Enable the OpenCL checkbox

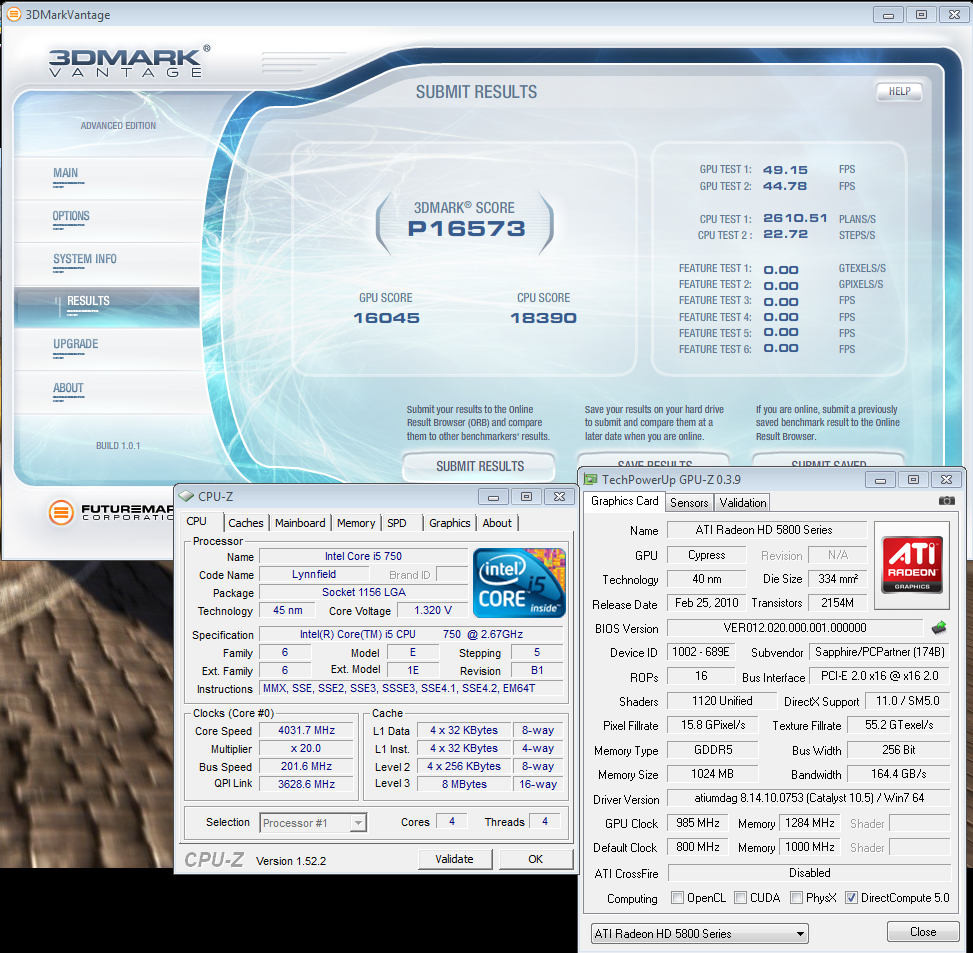click(678, 898)
